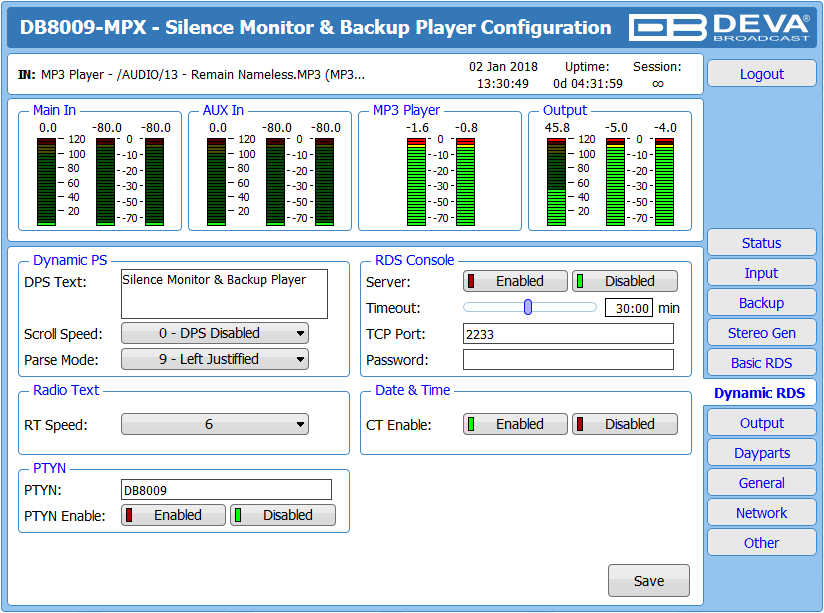The height and width of the screenshot is (613, 824).
Task: Focus the DPS Text area
Action: pos(224,294)
